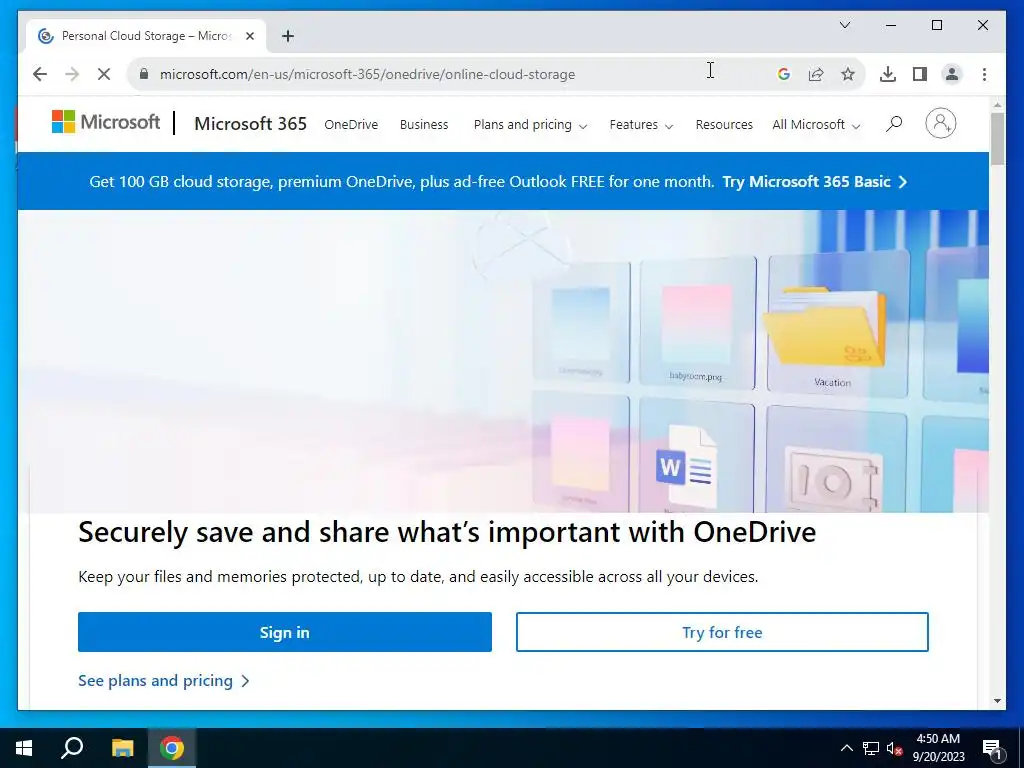
Task: Stop loading the page
Action: click(104, 74)
